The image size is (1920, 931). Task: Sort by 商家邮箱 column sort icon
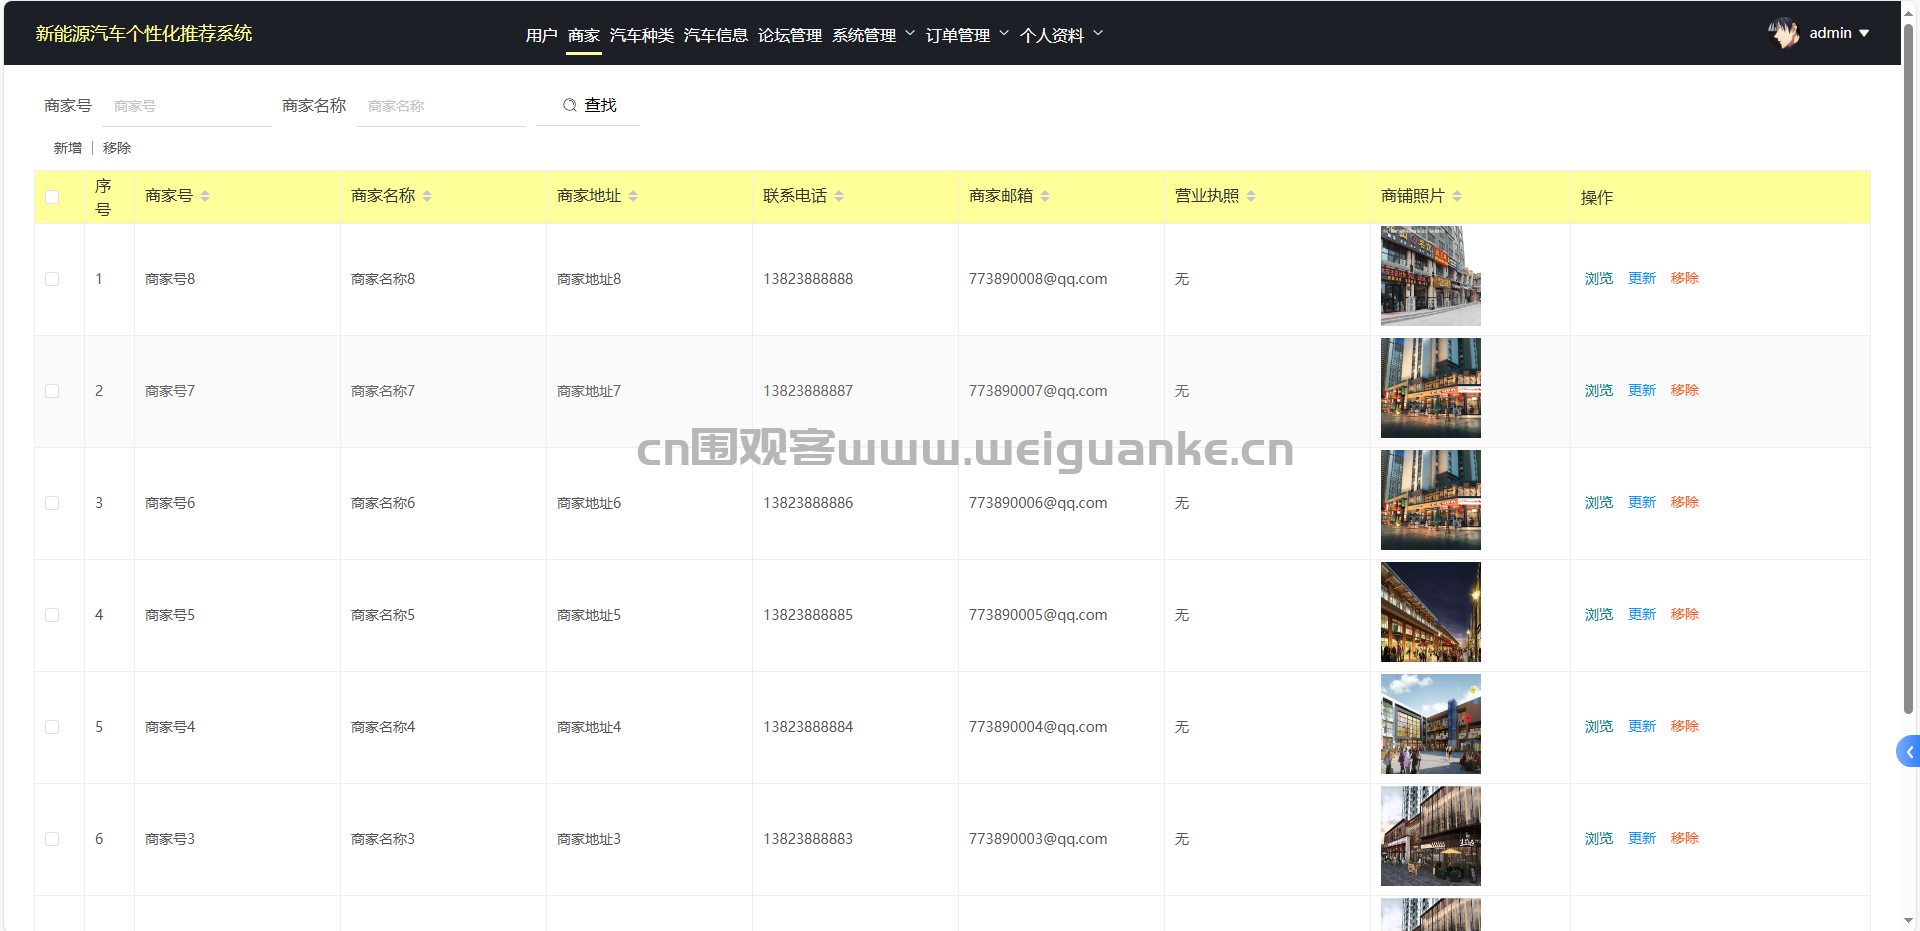click(x=1045, y=196)
